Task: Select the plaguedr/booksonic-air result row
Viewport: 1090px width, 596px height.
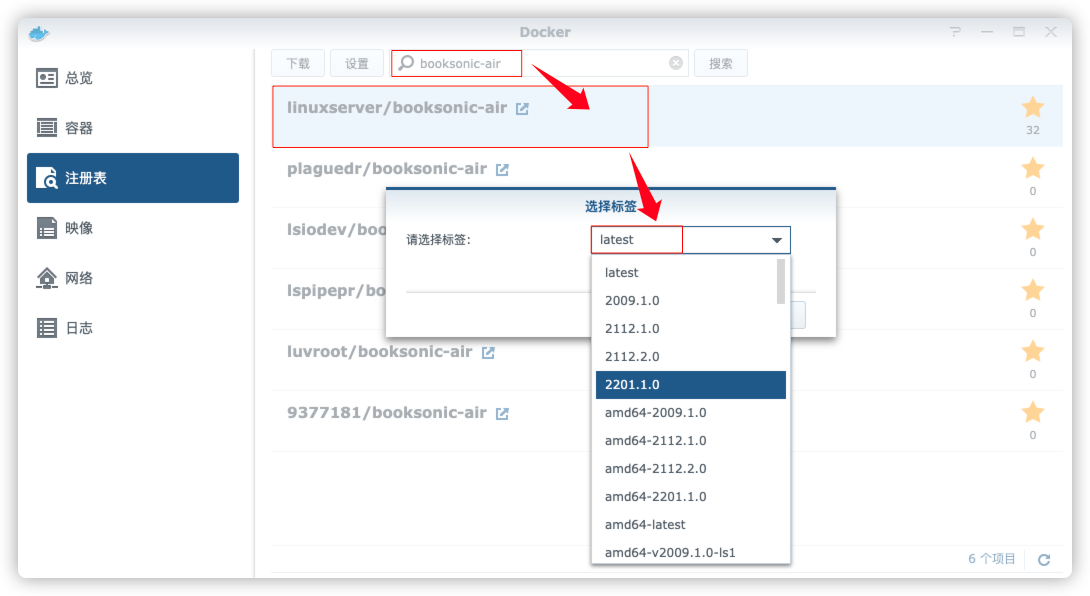Action: coord(667,177)
